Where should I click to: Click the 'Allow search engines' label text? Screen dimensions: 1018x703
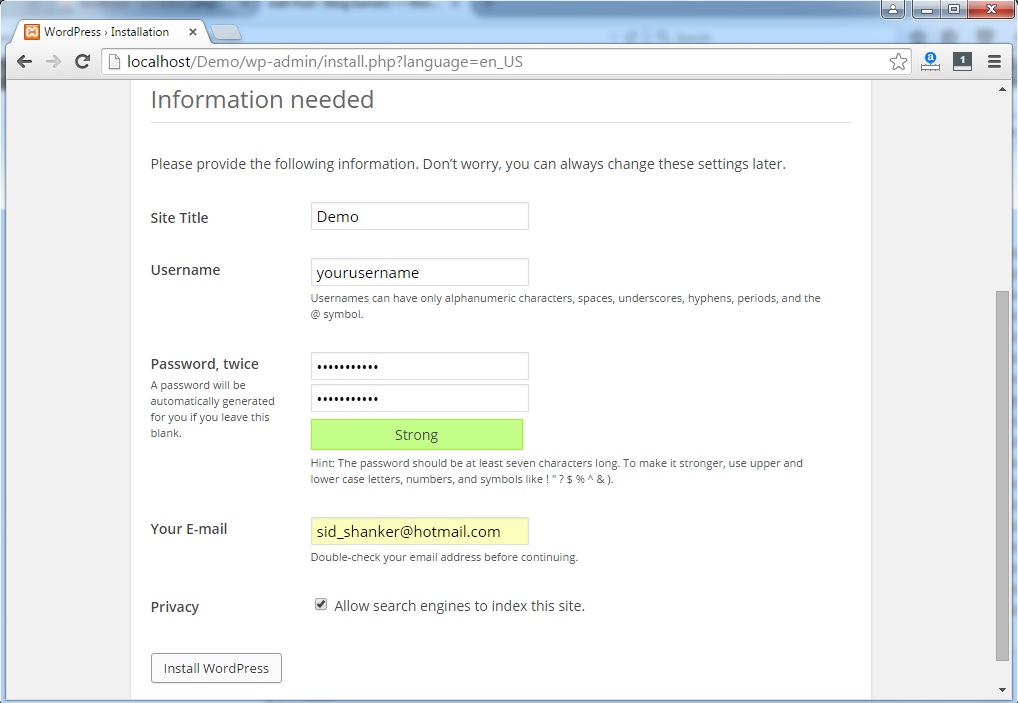pyautogui.click(x=460, y=606)
